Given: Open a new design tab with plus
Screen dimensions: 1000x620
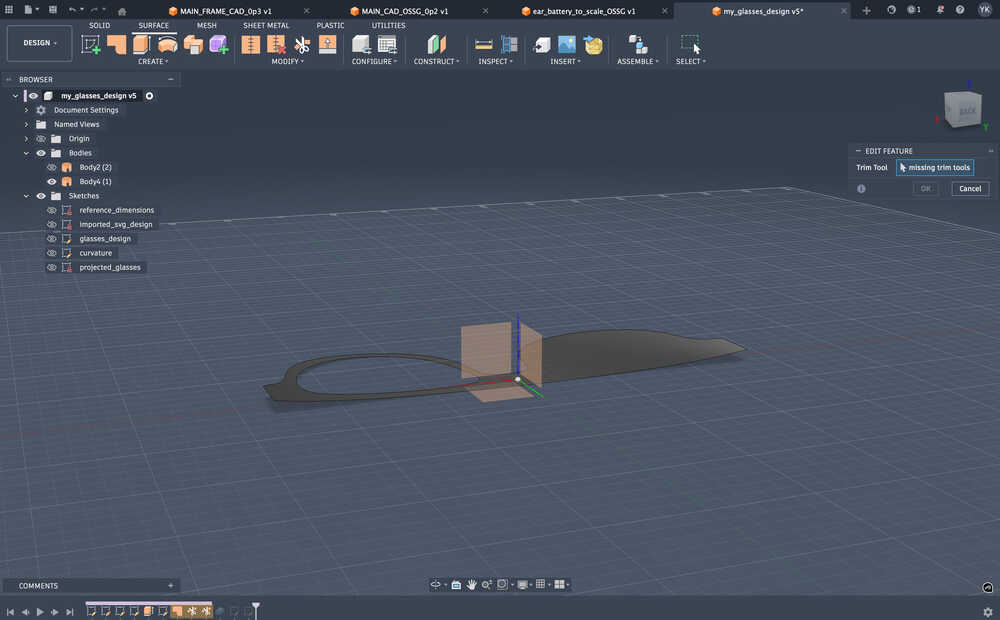Looking at the screenshot, I should pyautogui.click(x=866, y=10).
